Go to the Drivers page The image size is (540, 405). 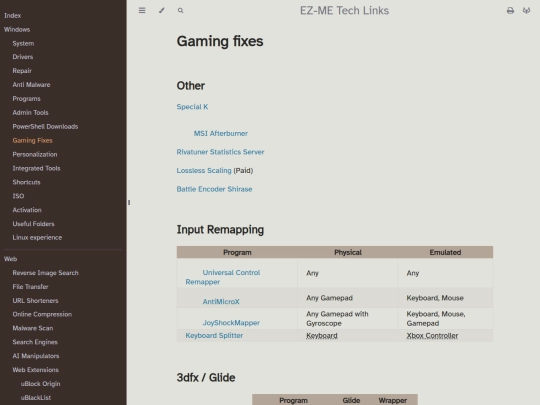tap(23, 57)
